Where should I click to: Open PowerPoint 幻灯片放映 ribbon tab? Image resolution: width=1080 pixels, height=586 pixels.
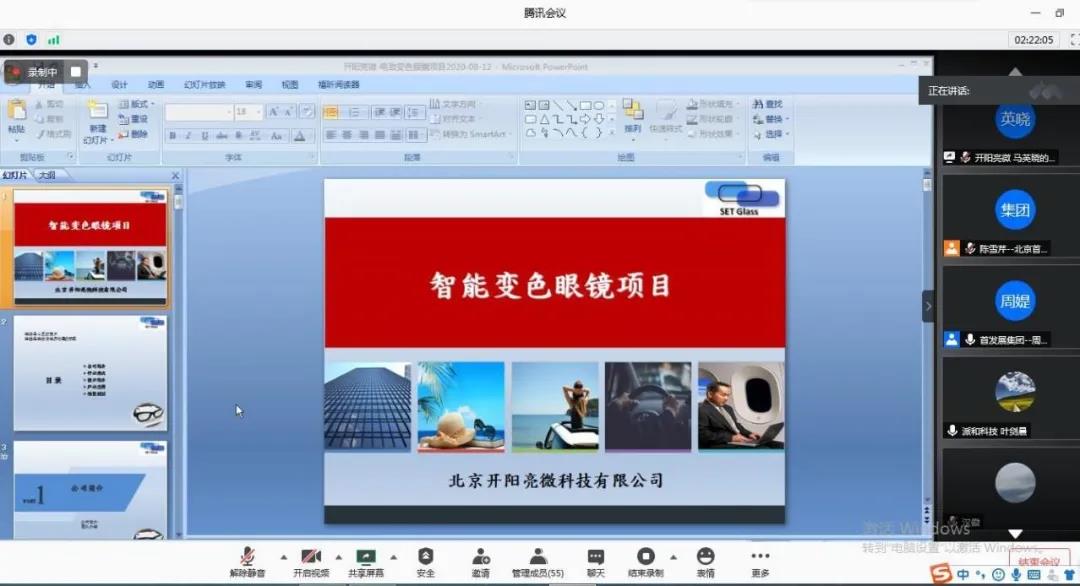point(205,85)
